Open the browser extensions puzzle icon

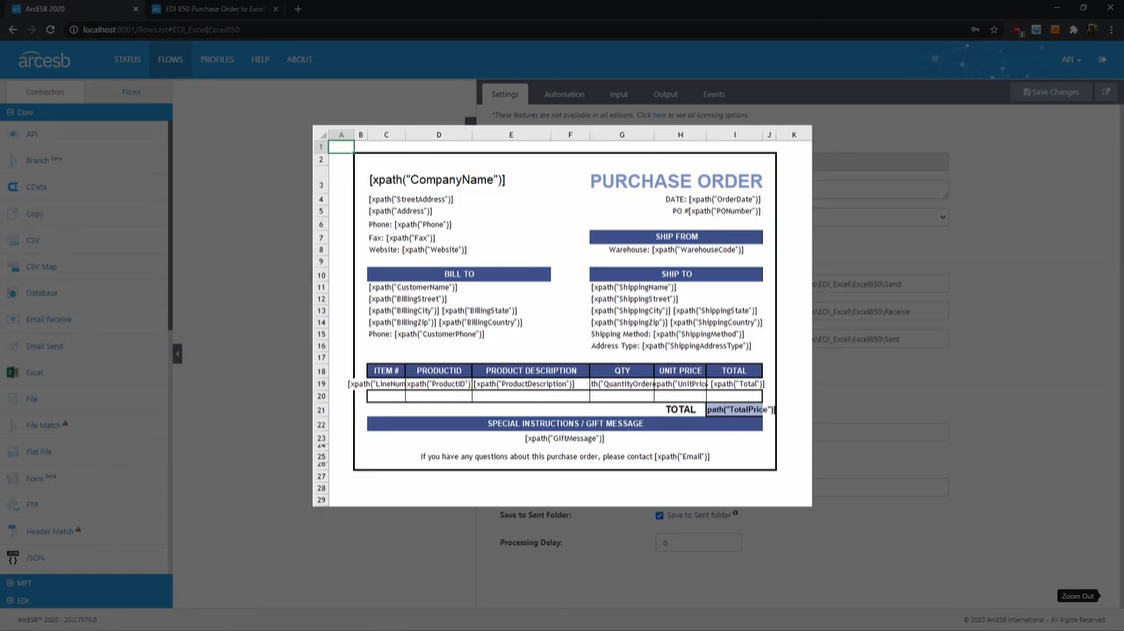(1073, 29)
